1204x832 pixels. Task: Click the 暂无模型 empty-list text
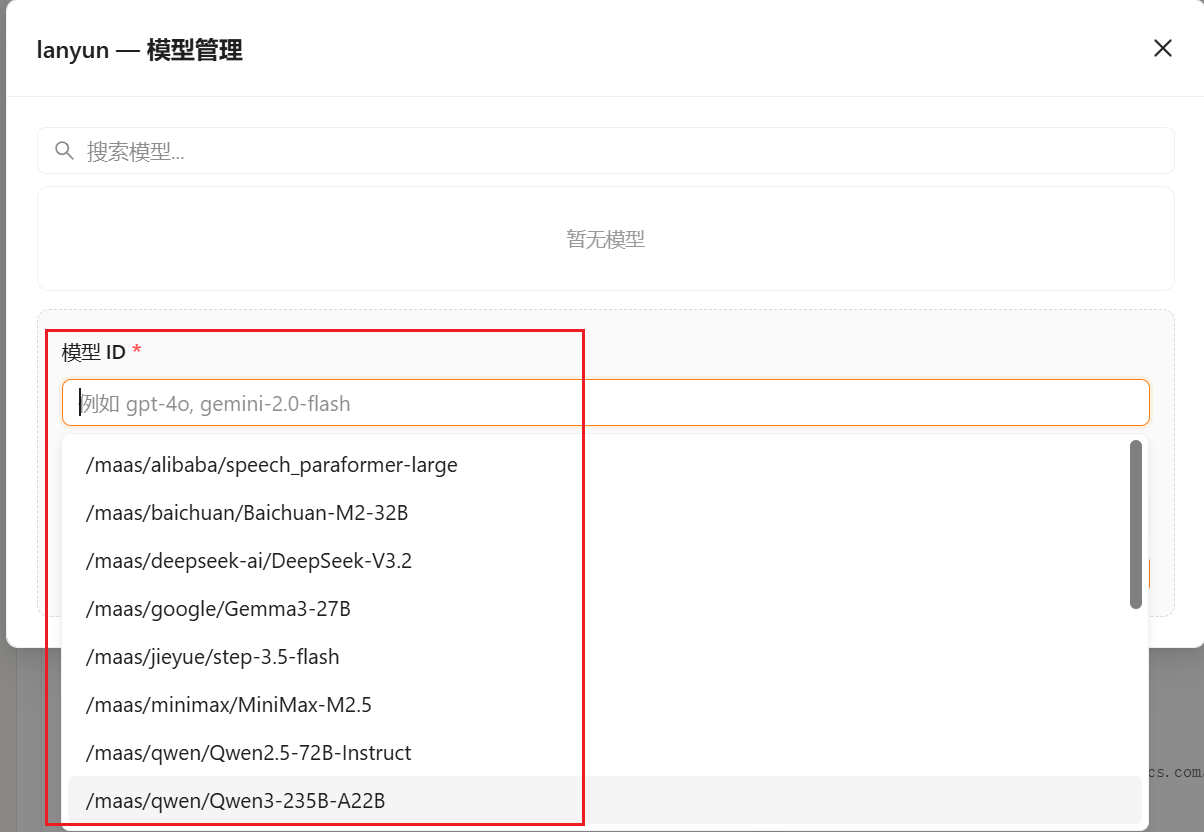pyautogui.click(x=605, y=240)
